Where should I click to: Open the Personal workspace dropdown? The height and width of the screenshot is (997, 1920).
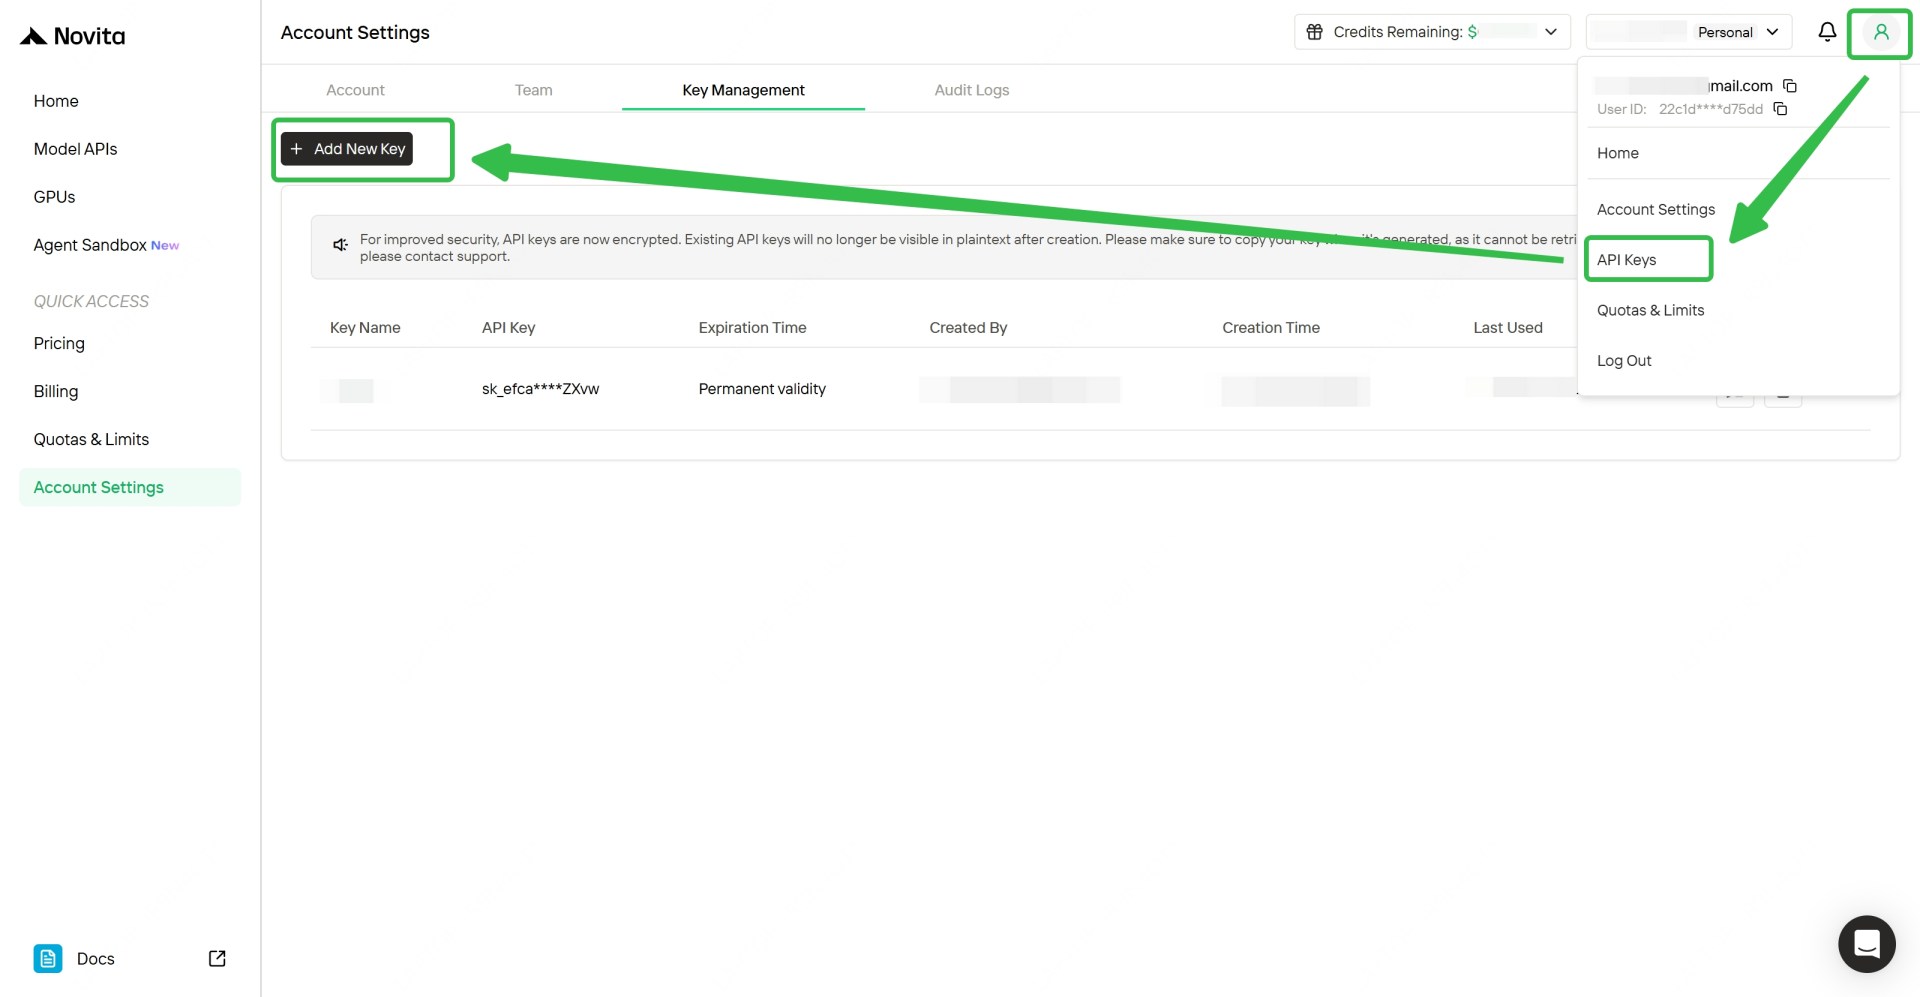1770,31
